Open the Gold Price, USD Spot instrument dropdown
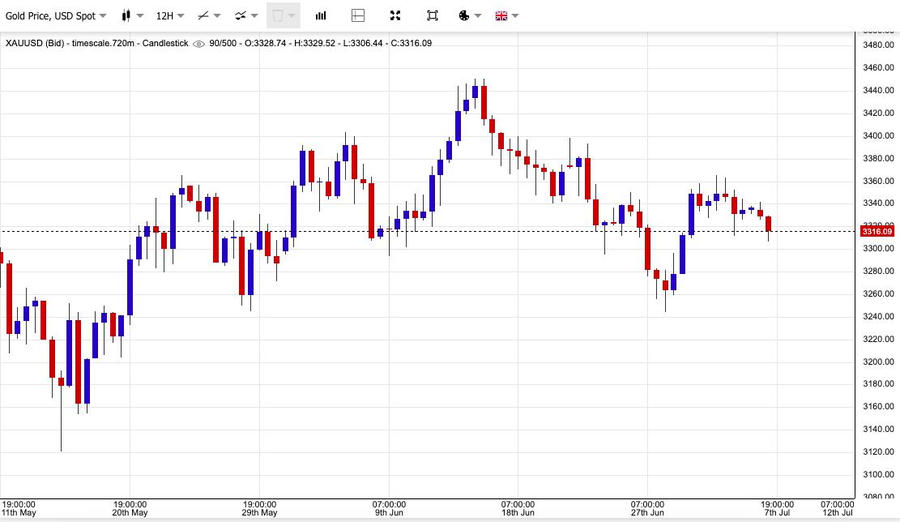 56,16
